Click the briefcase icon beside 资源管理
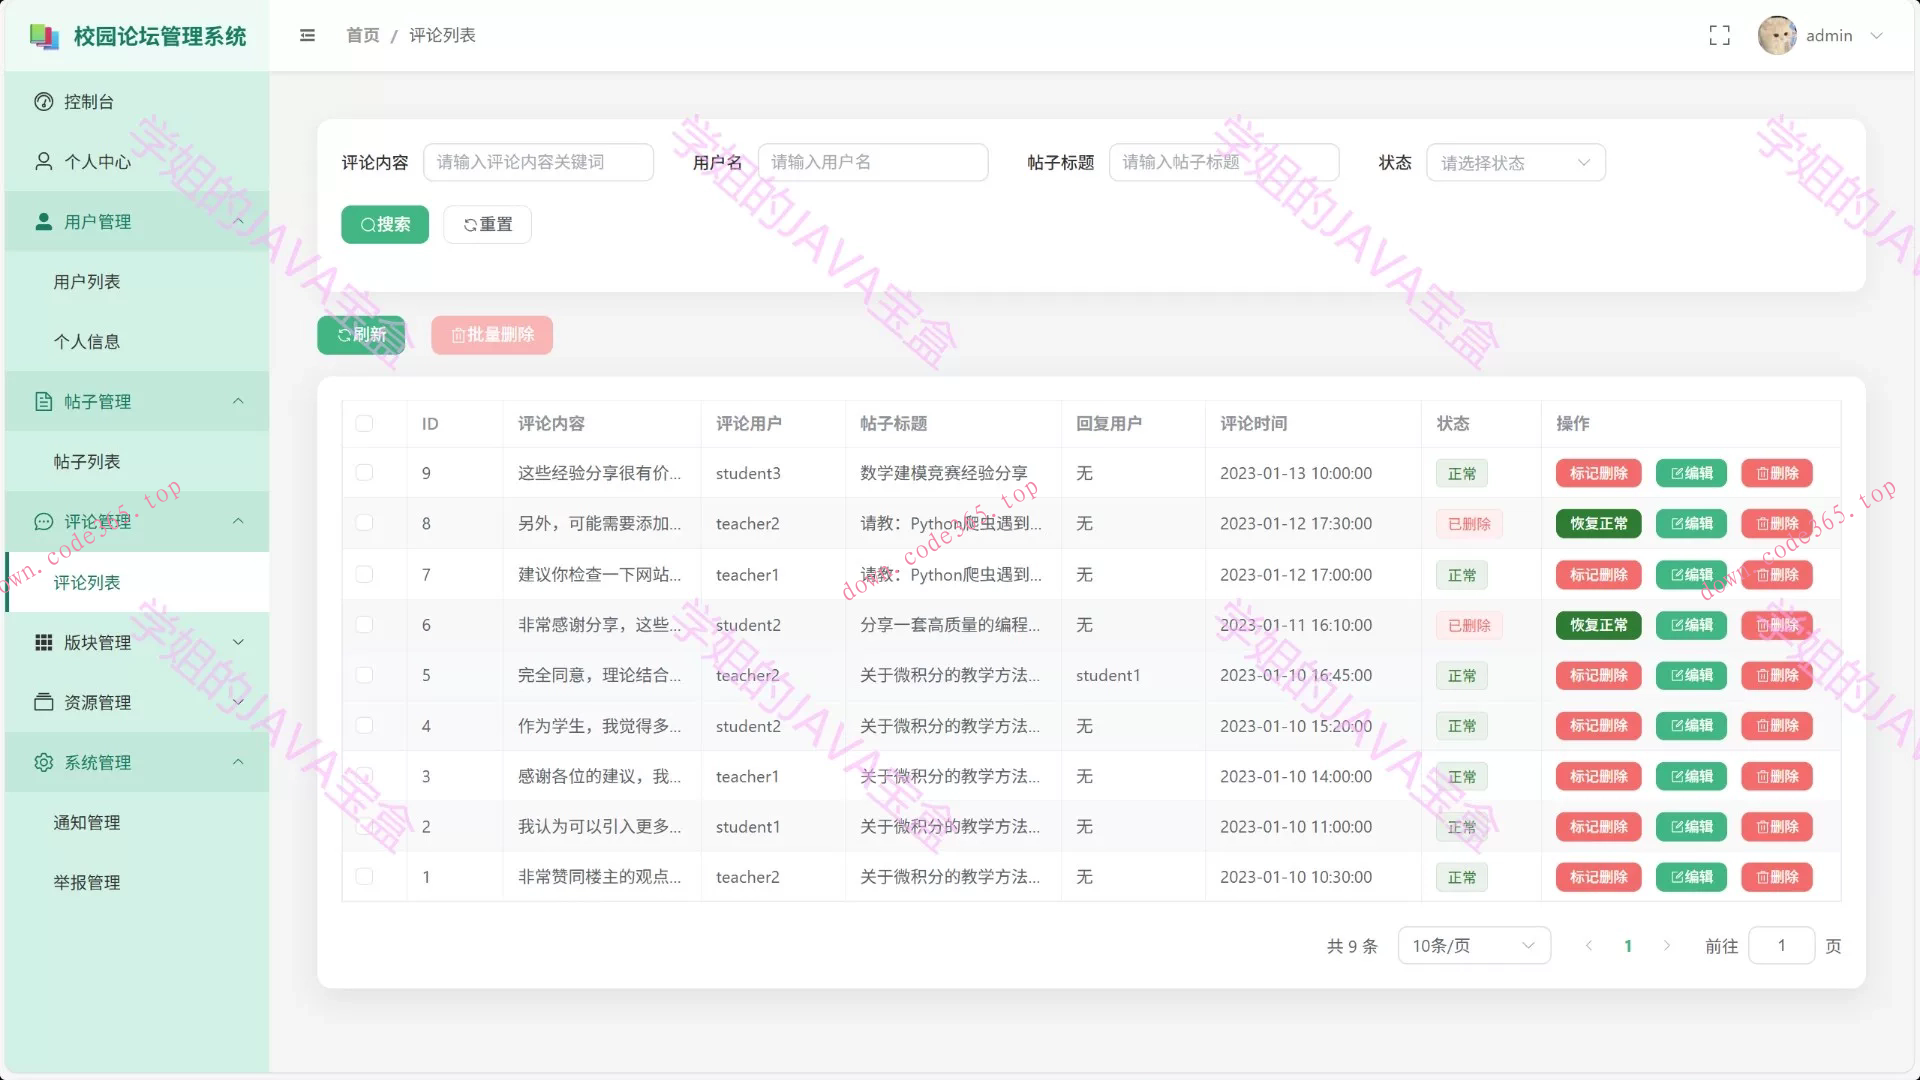Screen dimensions: 1920x1080 click(42, 701)
